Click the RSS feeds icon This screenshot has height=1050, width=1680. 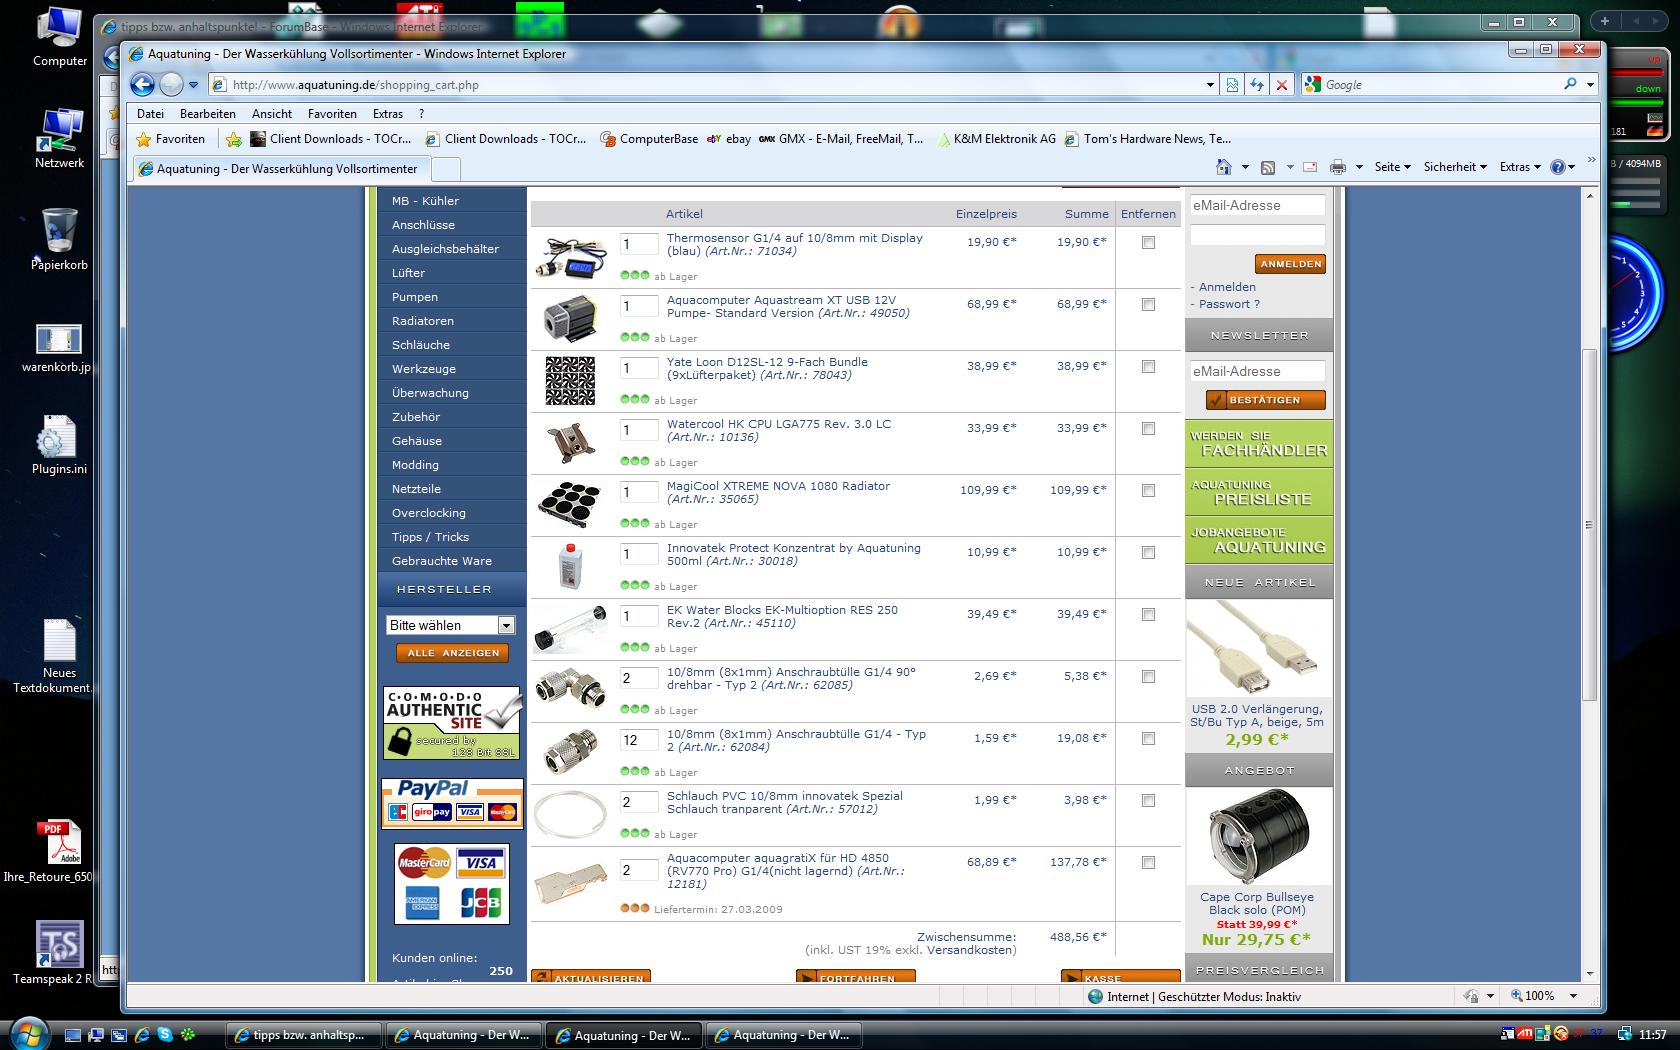pos(1268,167)
